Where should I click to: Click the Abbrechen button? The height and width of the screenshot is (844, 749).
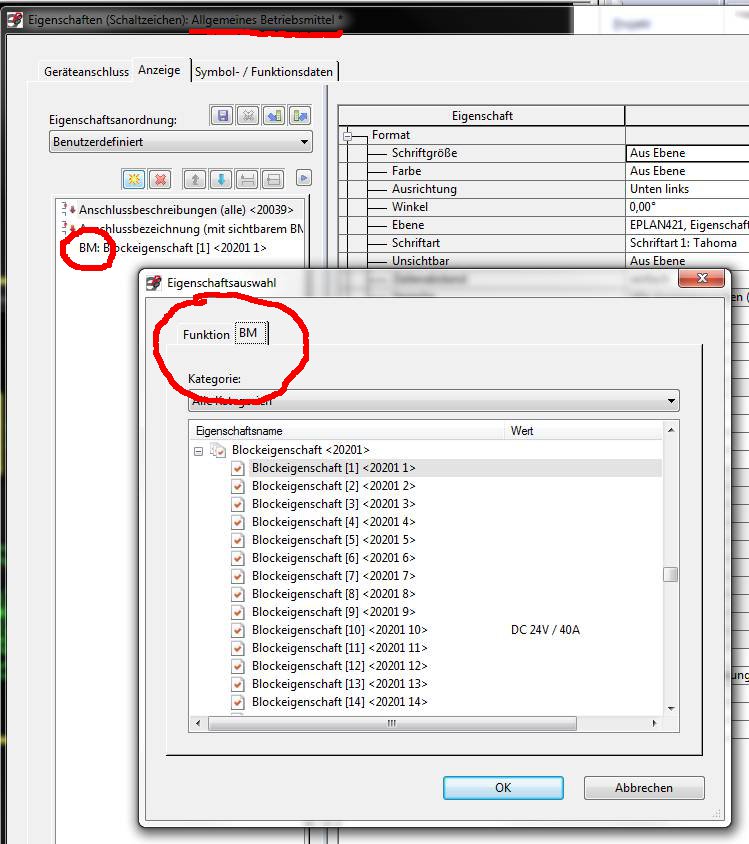pyautogui.click(x=644, y=787)
